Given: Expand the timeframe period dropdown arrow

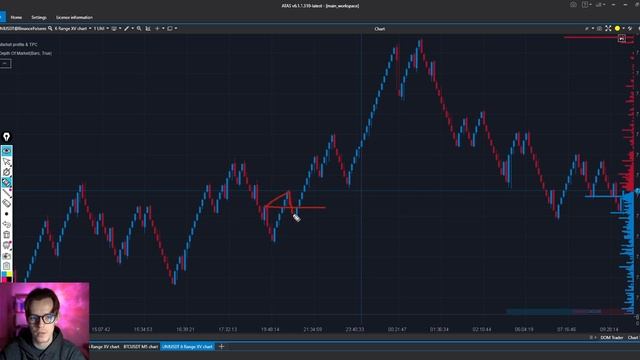Looking at the screenshot, I should (x=107, y=29).
